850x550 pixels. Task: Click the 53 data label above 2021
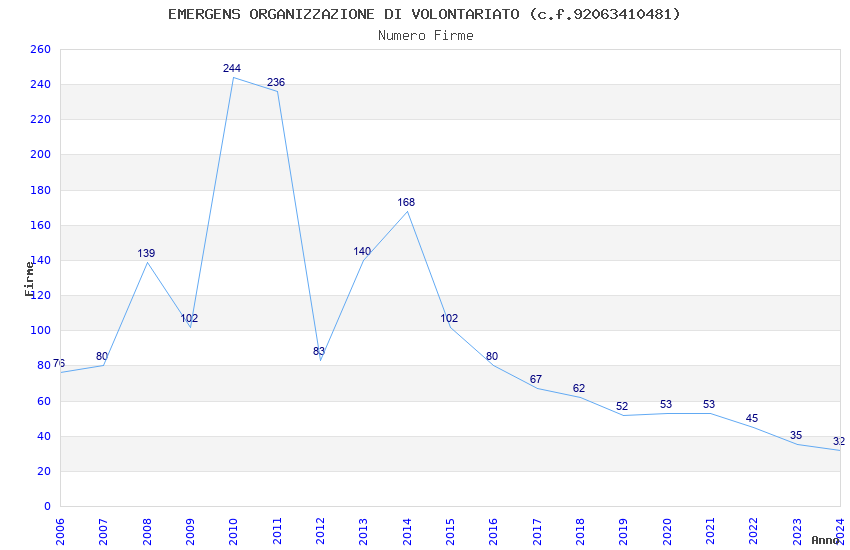(709, 404)
